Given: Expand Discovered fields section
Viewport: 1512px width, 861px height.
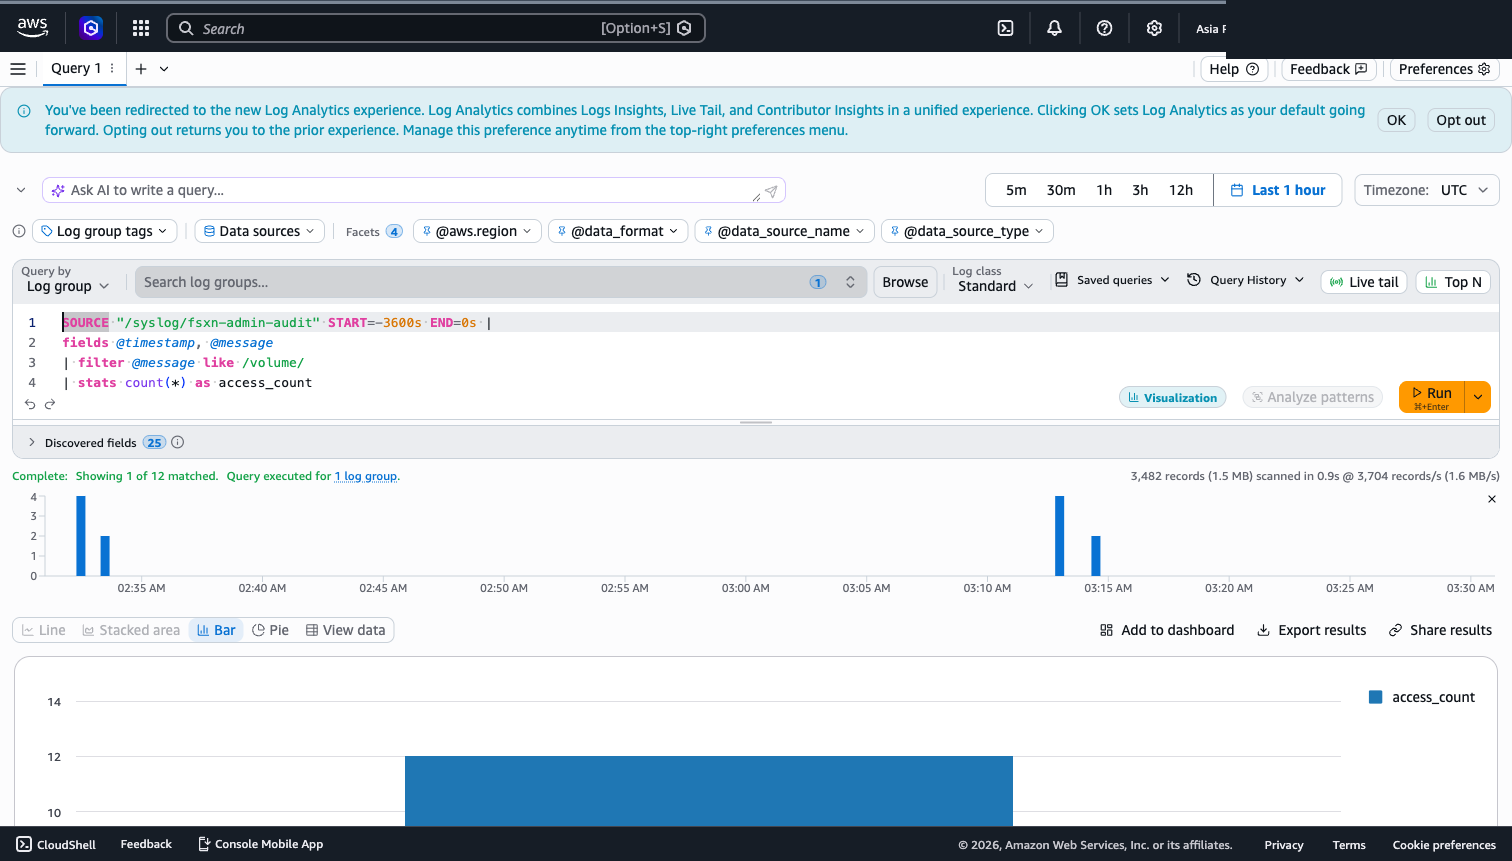Looking at the screenshot, I should pos(32,442).
